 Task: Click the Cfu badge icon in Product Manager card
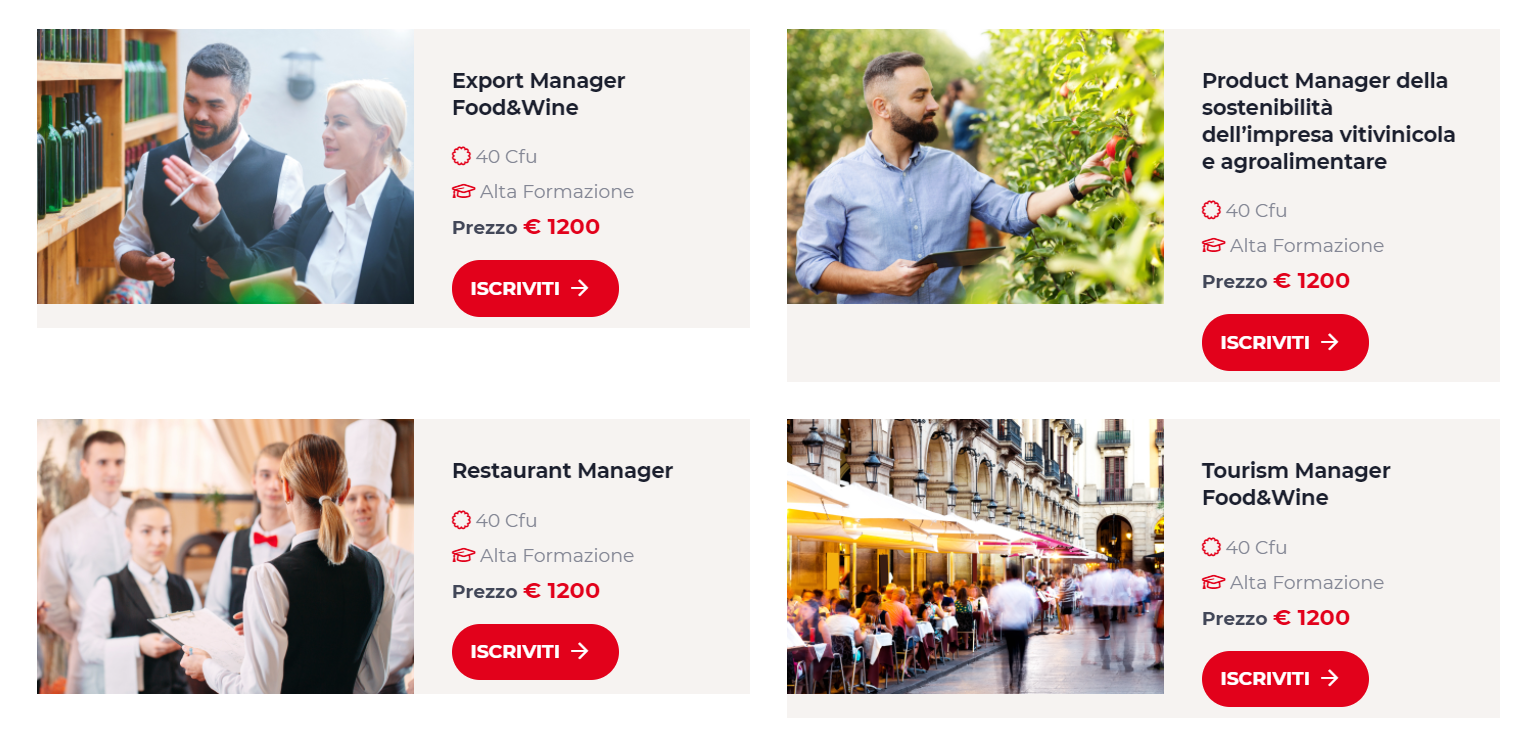coord(1211,210)
